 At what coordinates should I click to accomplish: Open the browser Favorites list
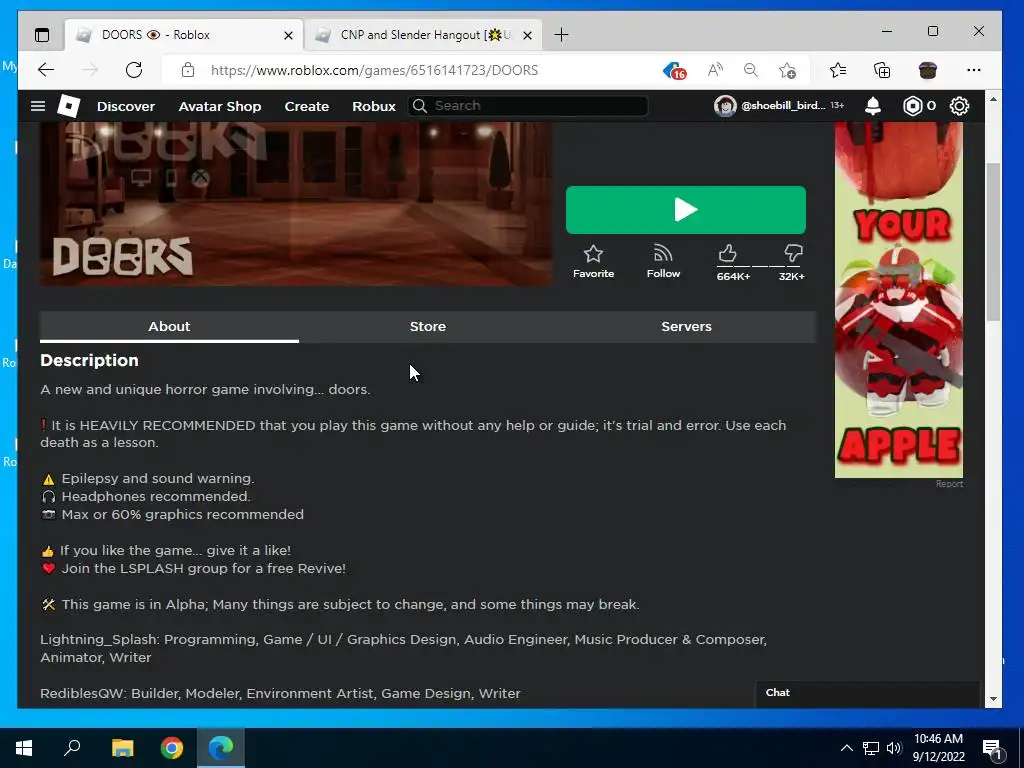[838, 70]
